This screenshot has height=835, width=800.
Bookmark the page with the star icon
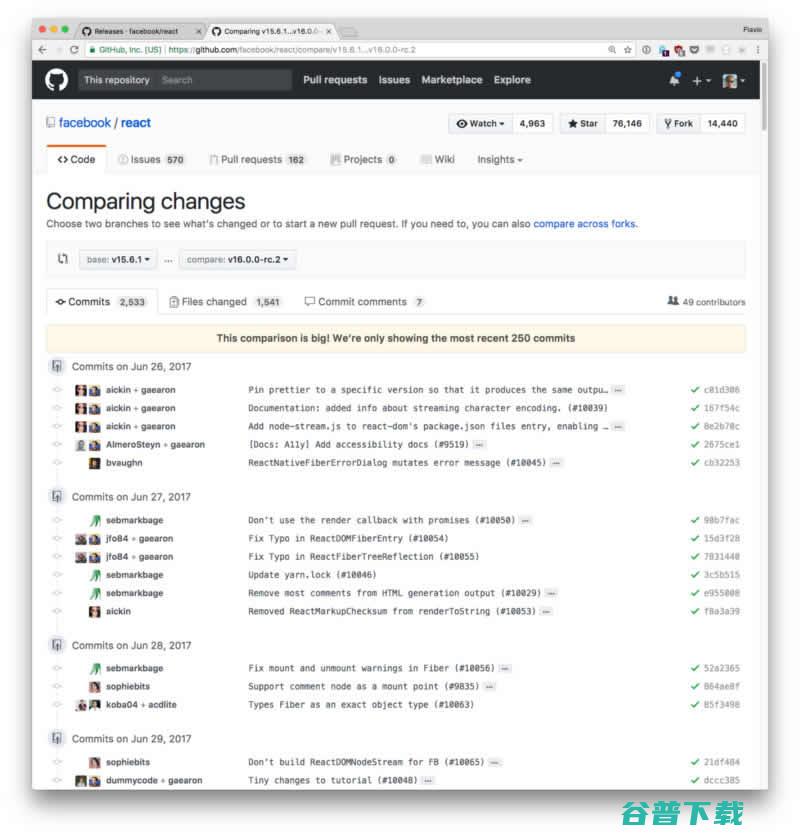pos(627,50)
